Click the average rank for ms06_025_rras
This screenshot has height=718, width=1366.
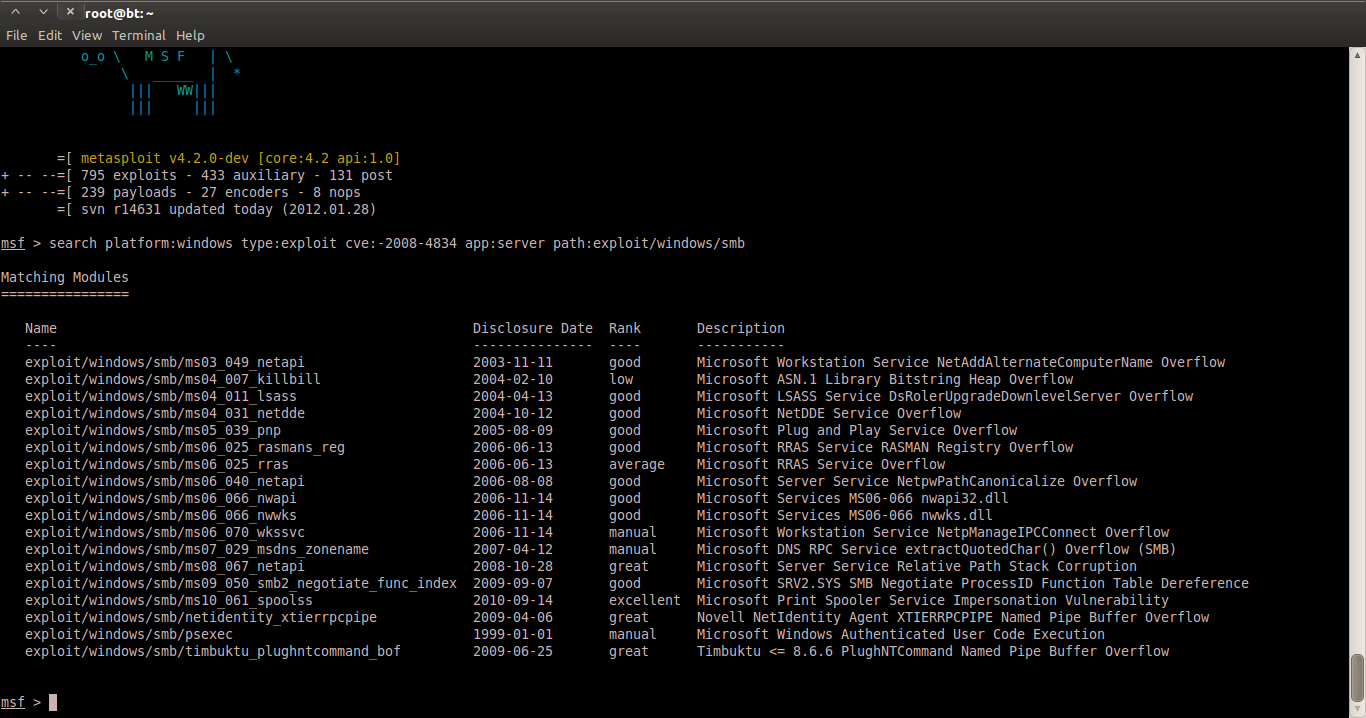(x=637, y=464)
